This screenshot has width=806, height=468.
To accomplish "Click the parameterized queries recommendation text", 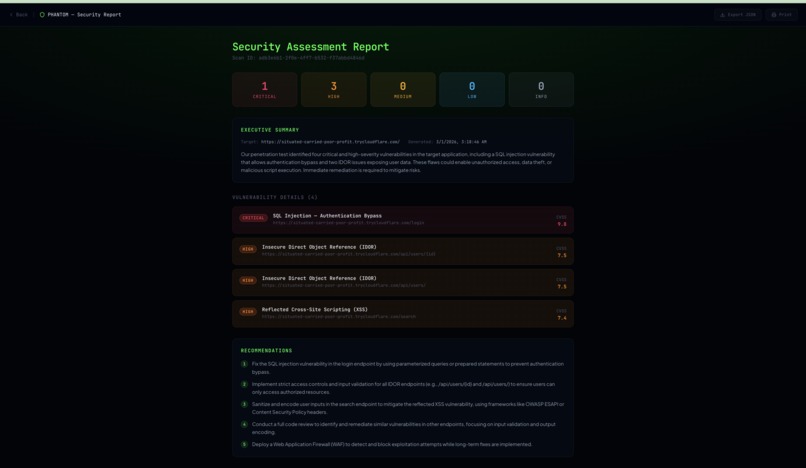I will [x=408, y=368].
